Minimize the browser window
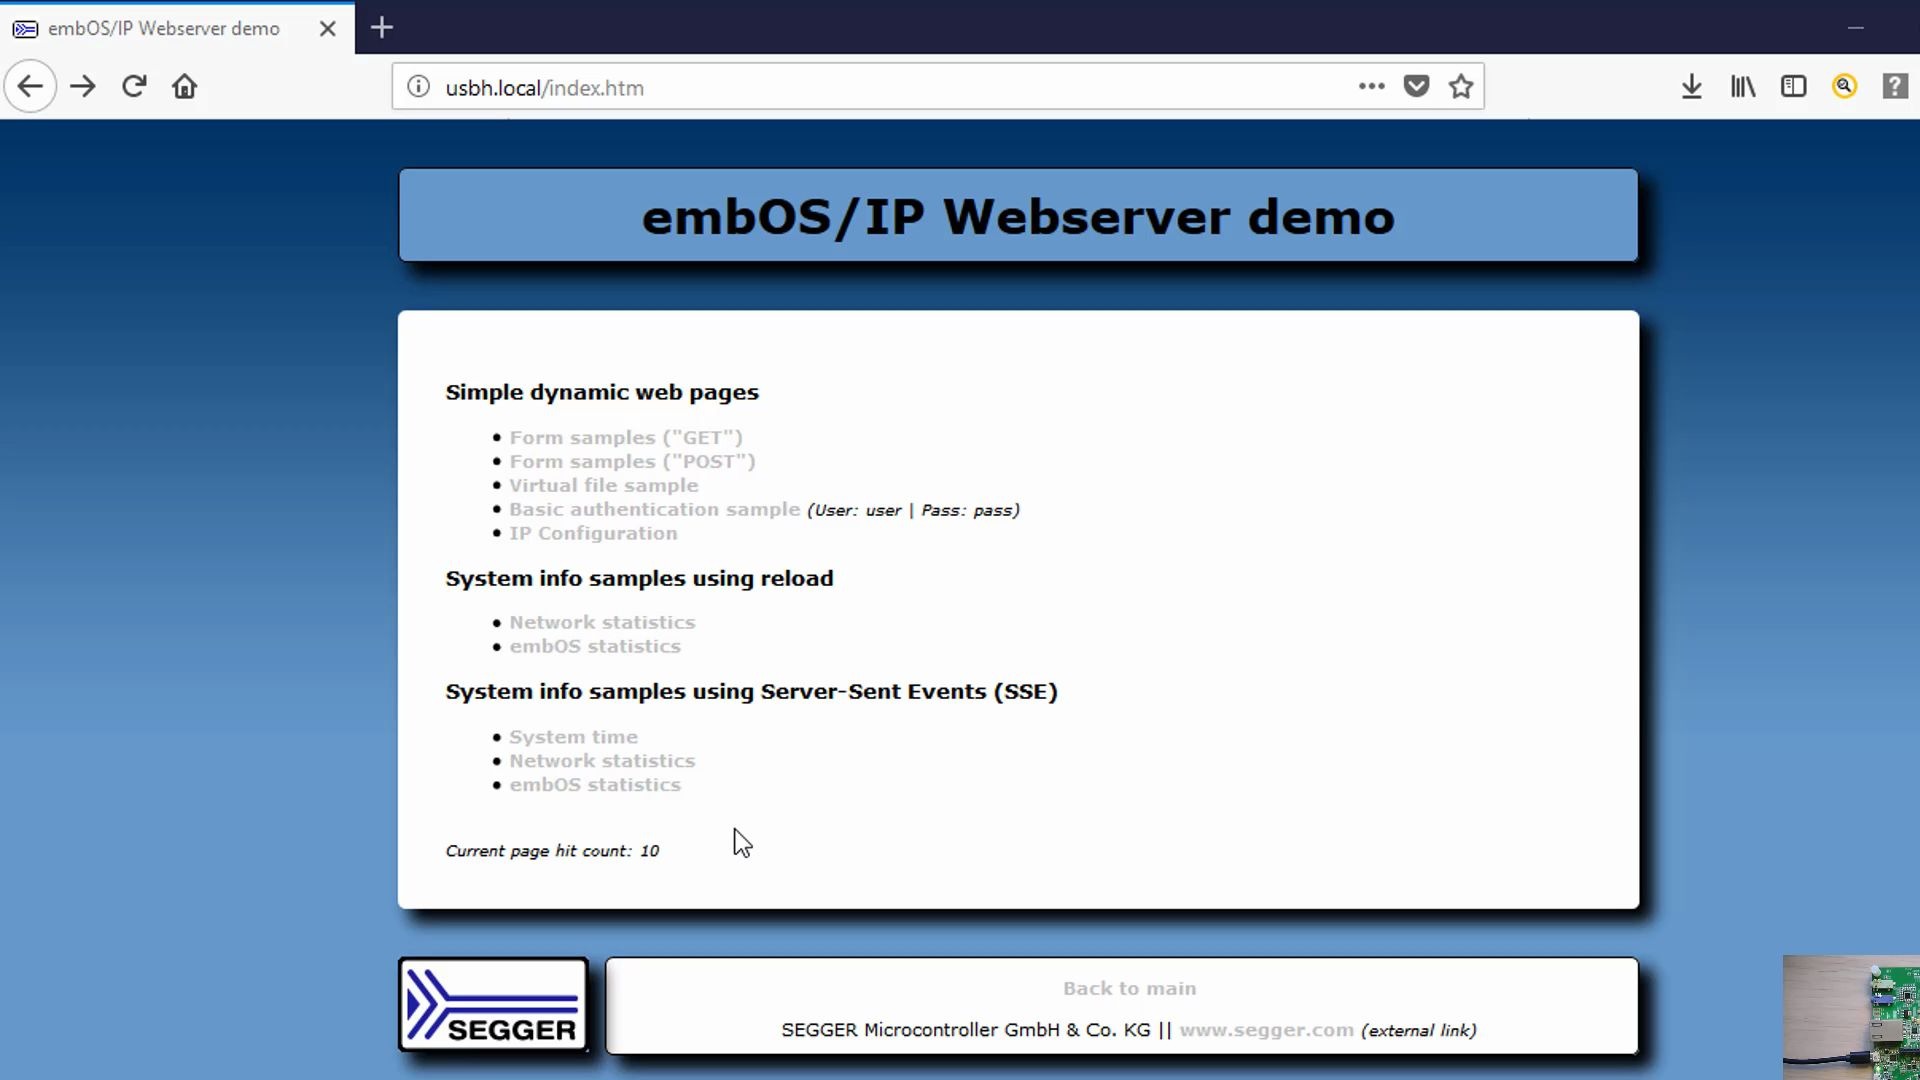This screenshot has height=1080, width=1920. [1856, 28]
